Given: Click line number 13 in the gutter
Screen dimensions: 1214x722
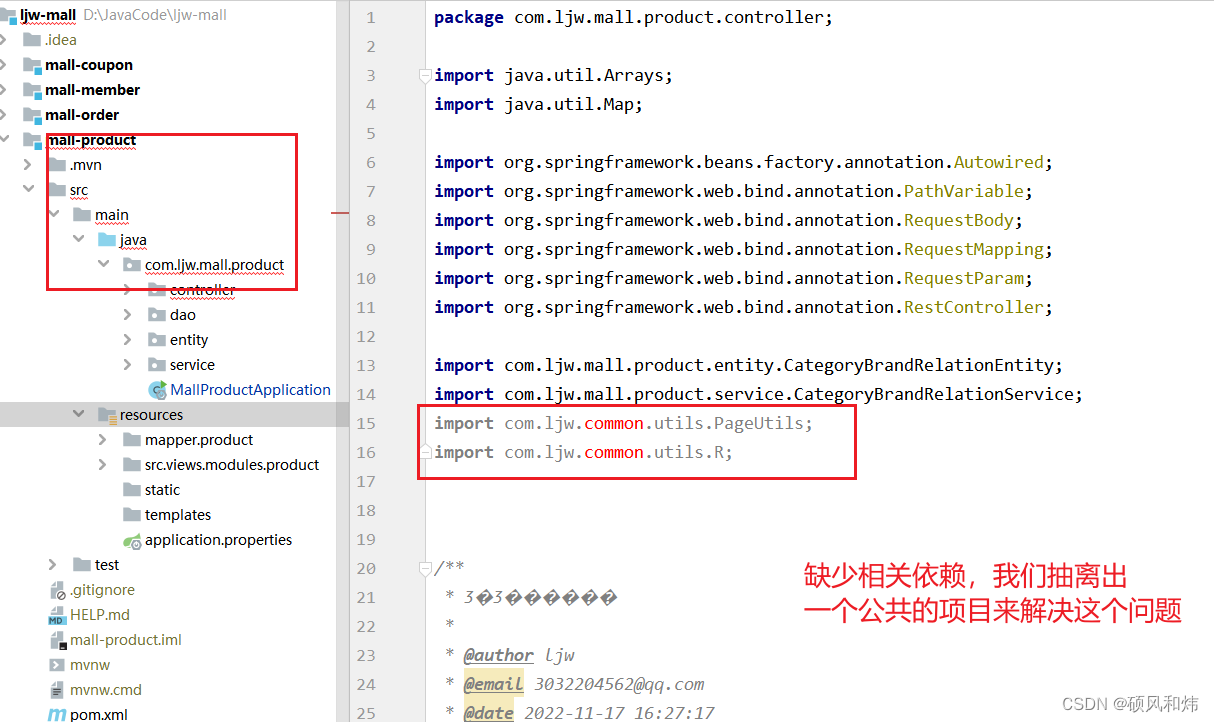Looking at the screenshot, I should (x=366, y=365).
